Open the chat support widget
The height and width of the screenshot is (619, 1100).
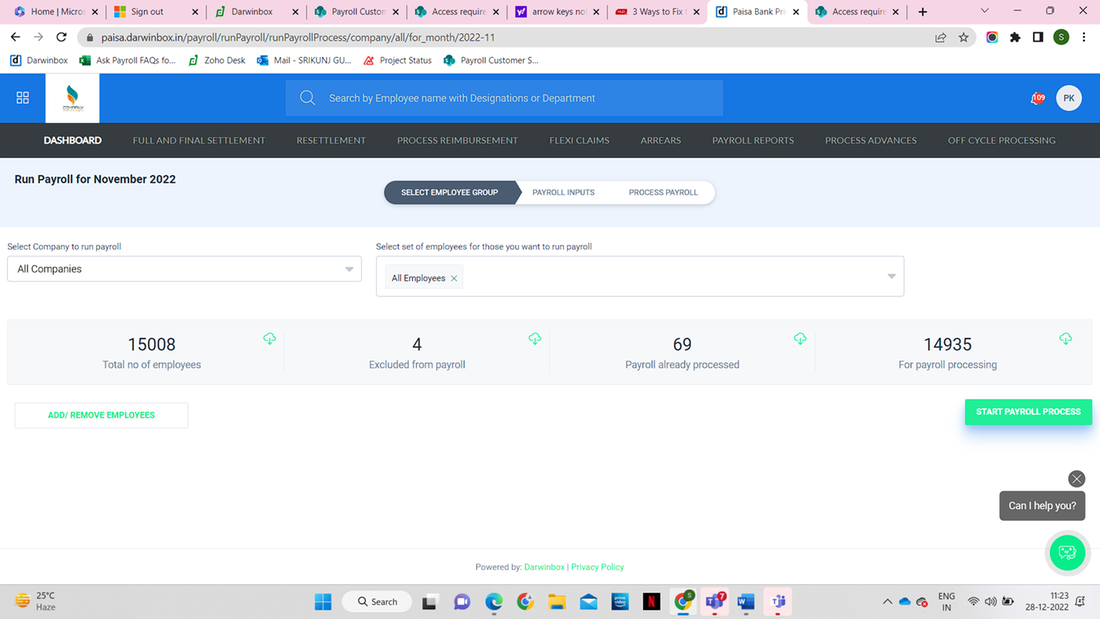pos(1067,552)
